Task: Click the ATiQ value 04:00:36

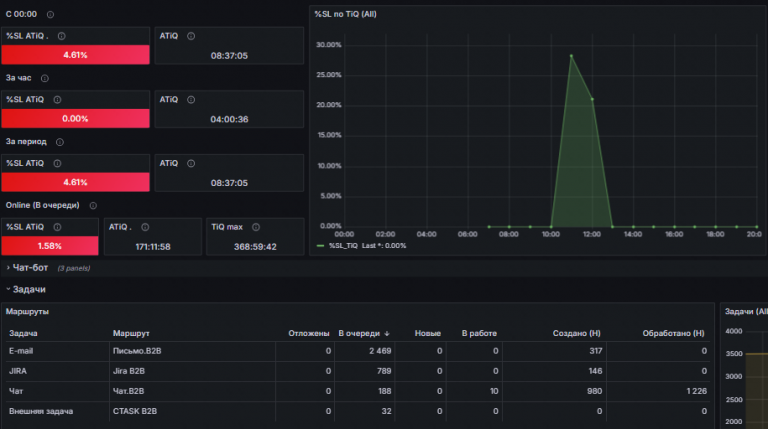Action: coord(229,119)
